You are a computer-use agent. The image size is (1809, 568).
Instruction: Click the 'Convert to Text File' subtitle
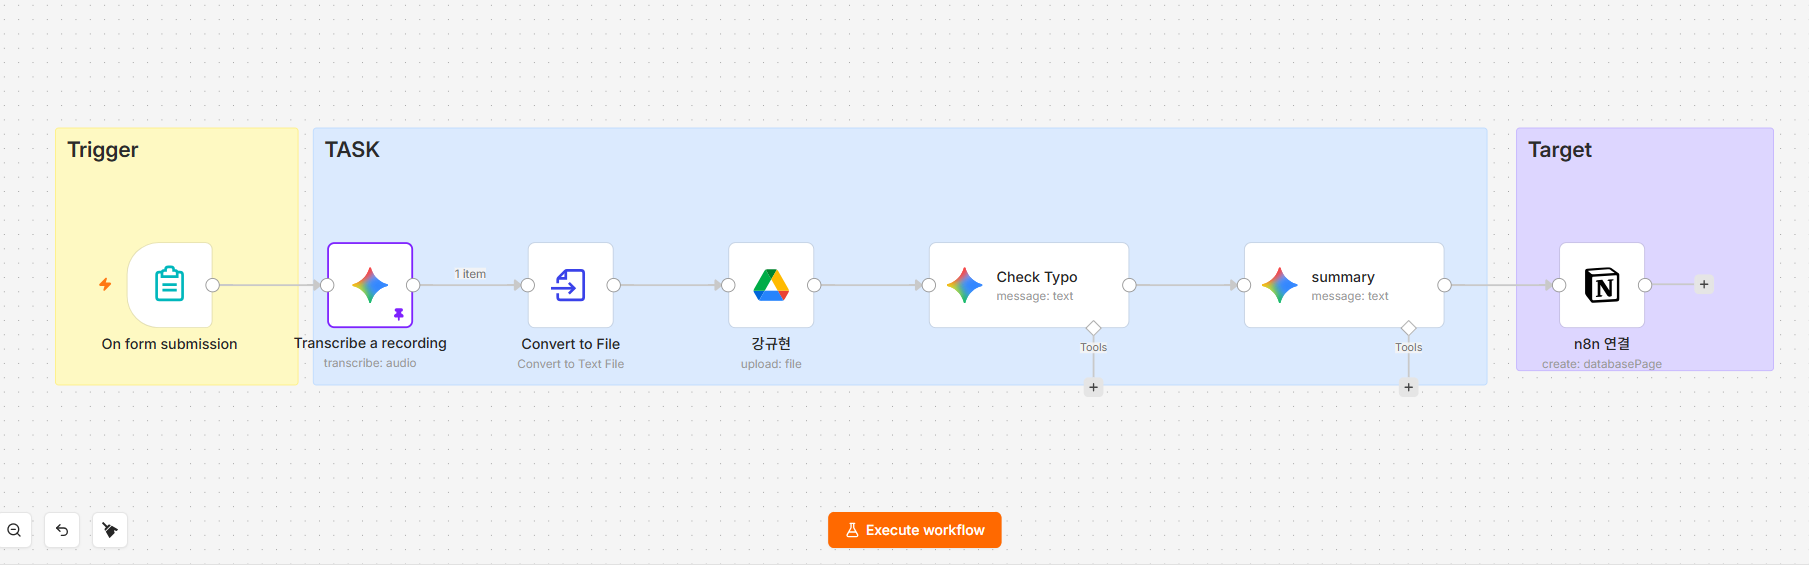(571, 364)
